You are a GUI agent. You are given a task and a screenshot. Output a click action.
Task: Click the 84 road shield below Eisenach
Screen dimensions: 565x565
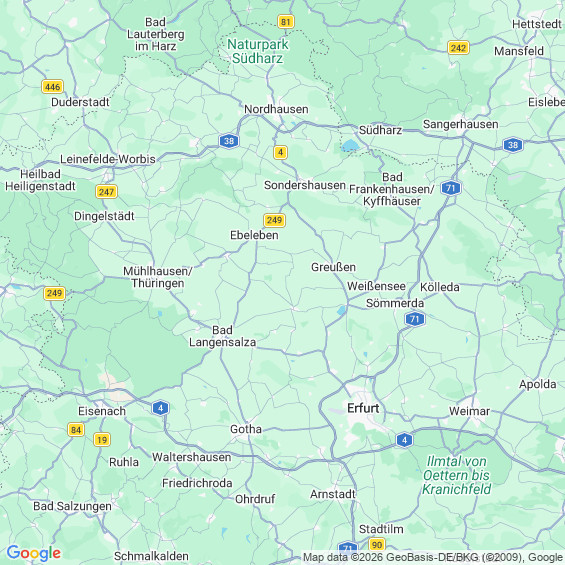coord(76,430)
